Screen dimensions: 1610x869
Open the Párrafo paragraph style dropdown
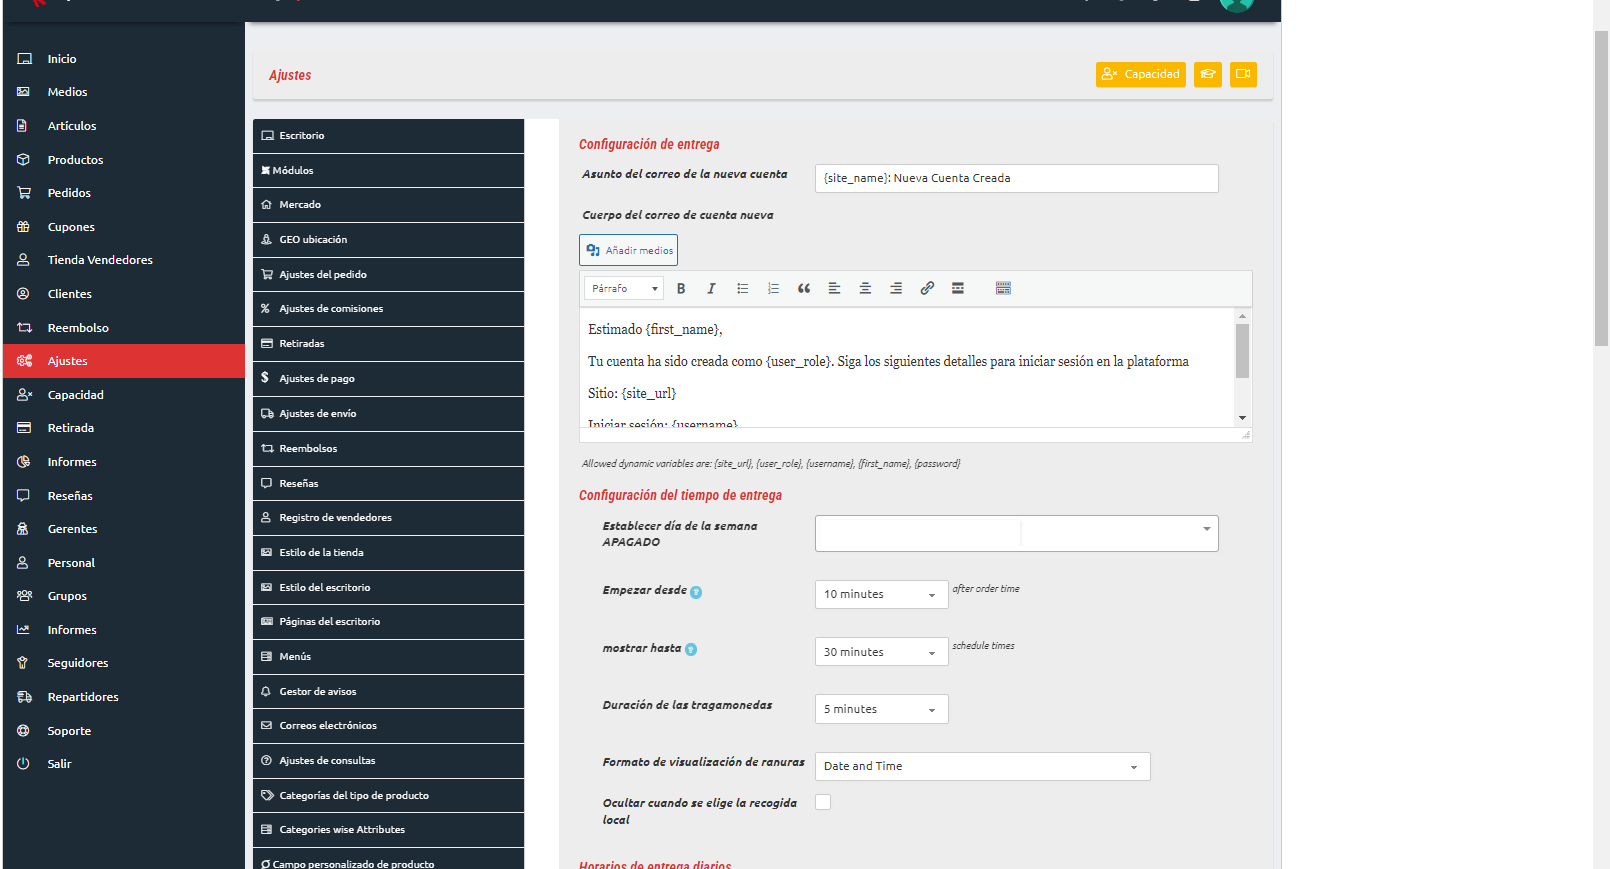click(623, 289)
